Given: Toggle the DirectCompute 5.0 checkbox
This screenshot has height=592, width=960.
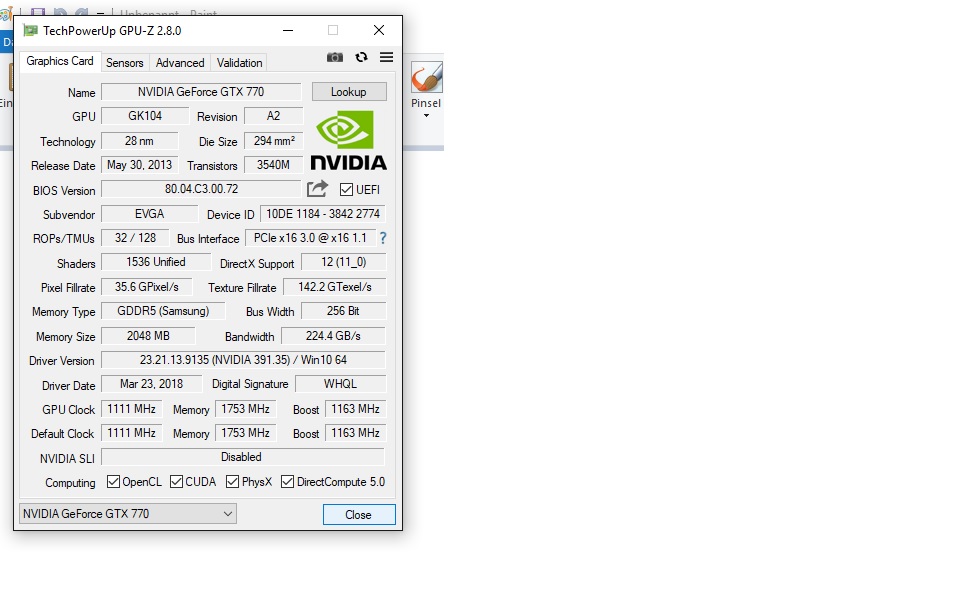Looking at the screenshot, I should (287, 482).
